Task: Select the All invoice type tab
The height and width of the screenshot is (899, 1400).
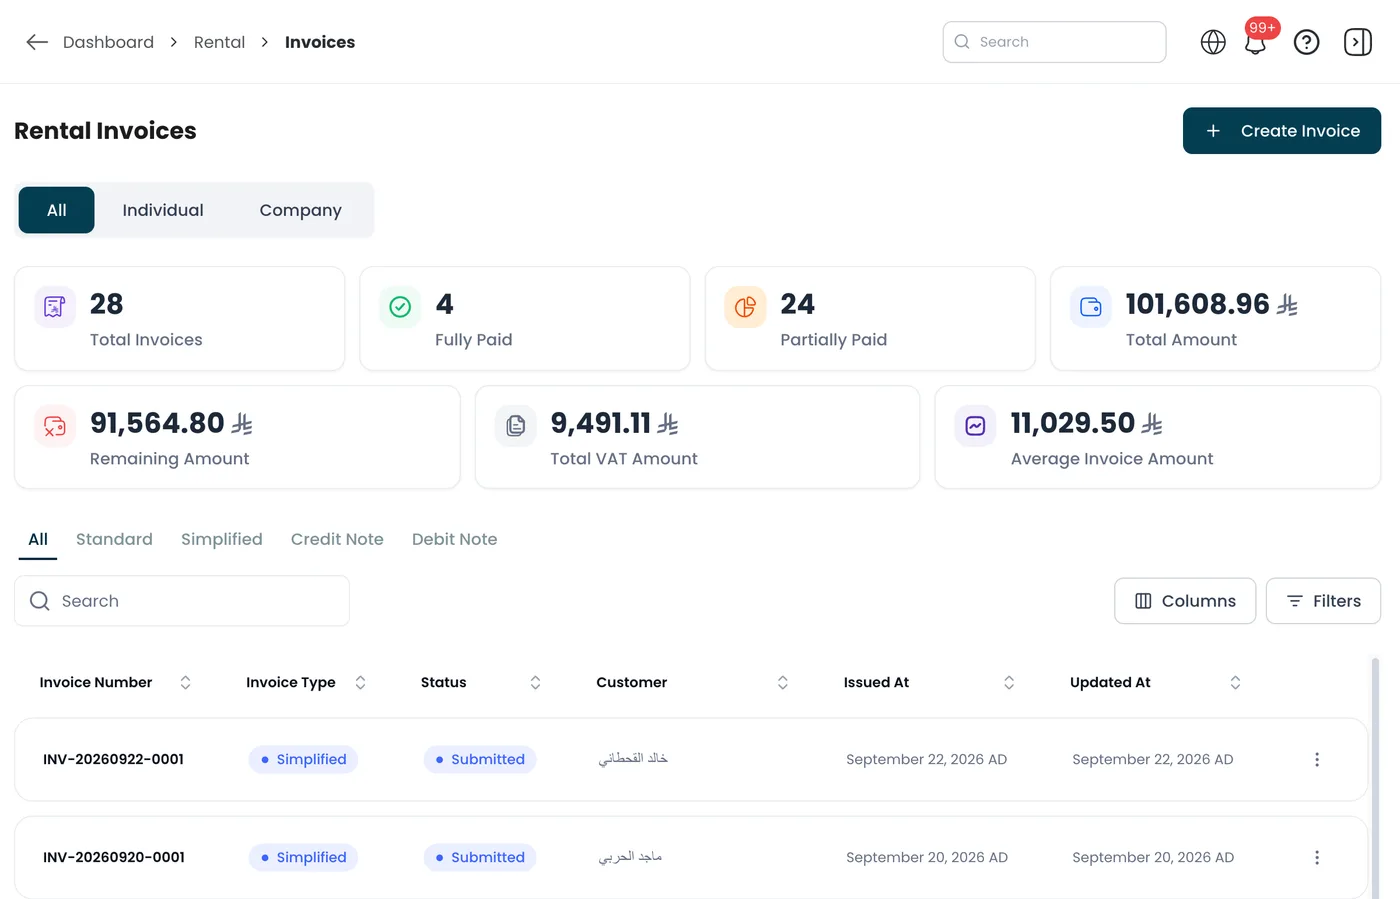Action: tap(38, 540)
